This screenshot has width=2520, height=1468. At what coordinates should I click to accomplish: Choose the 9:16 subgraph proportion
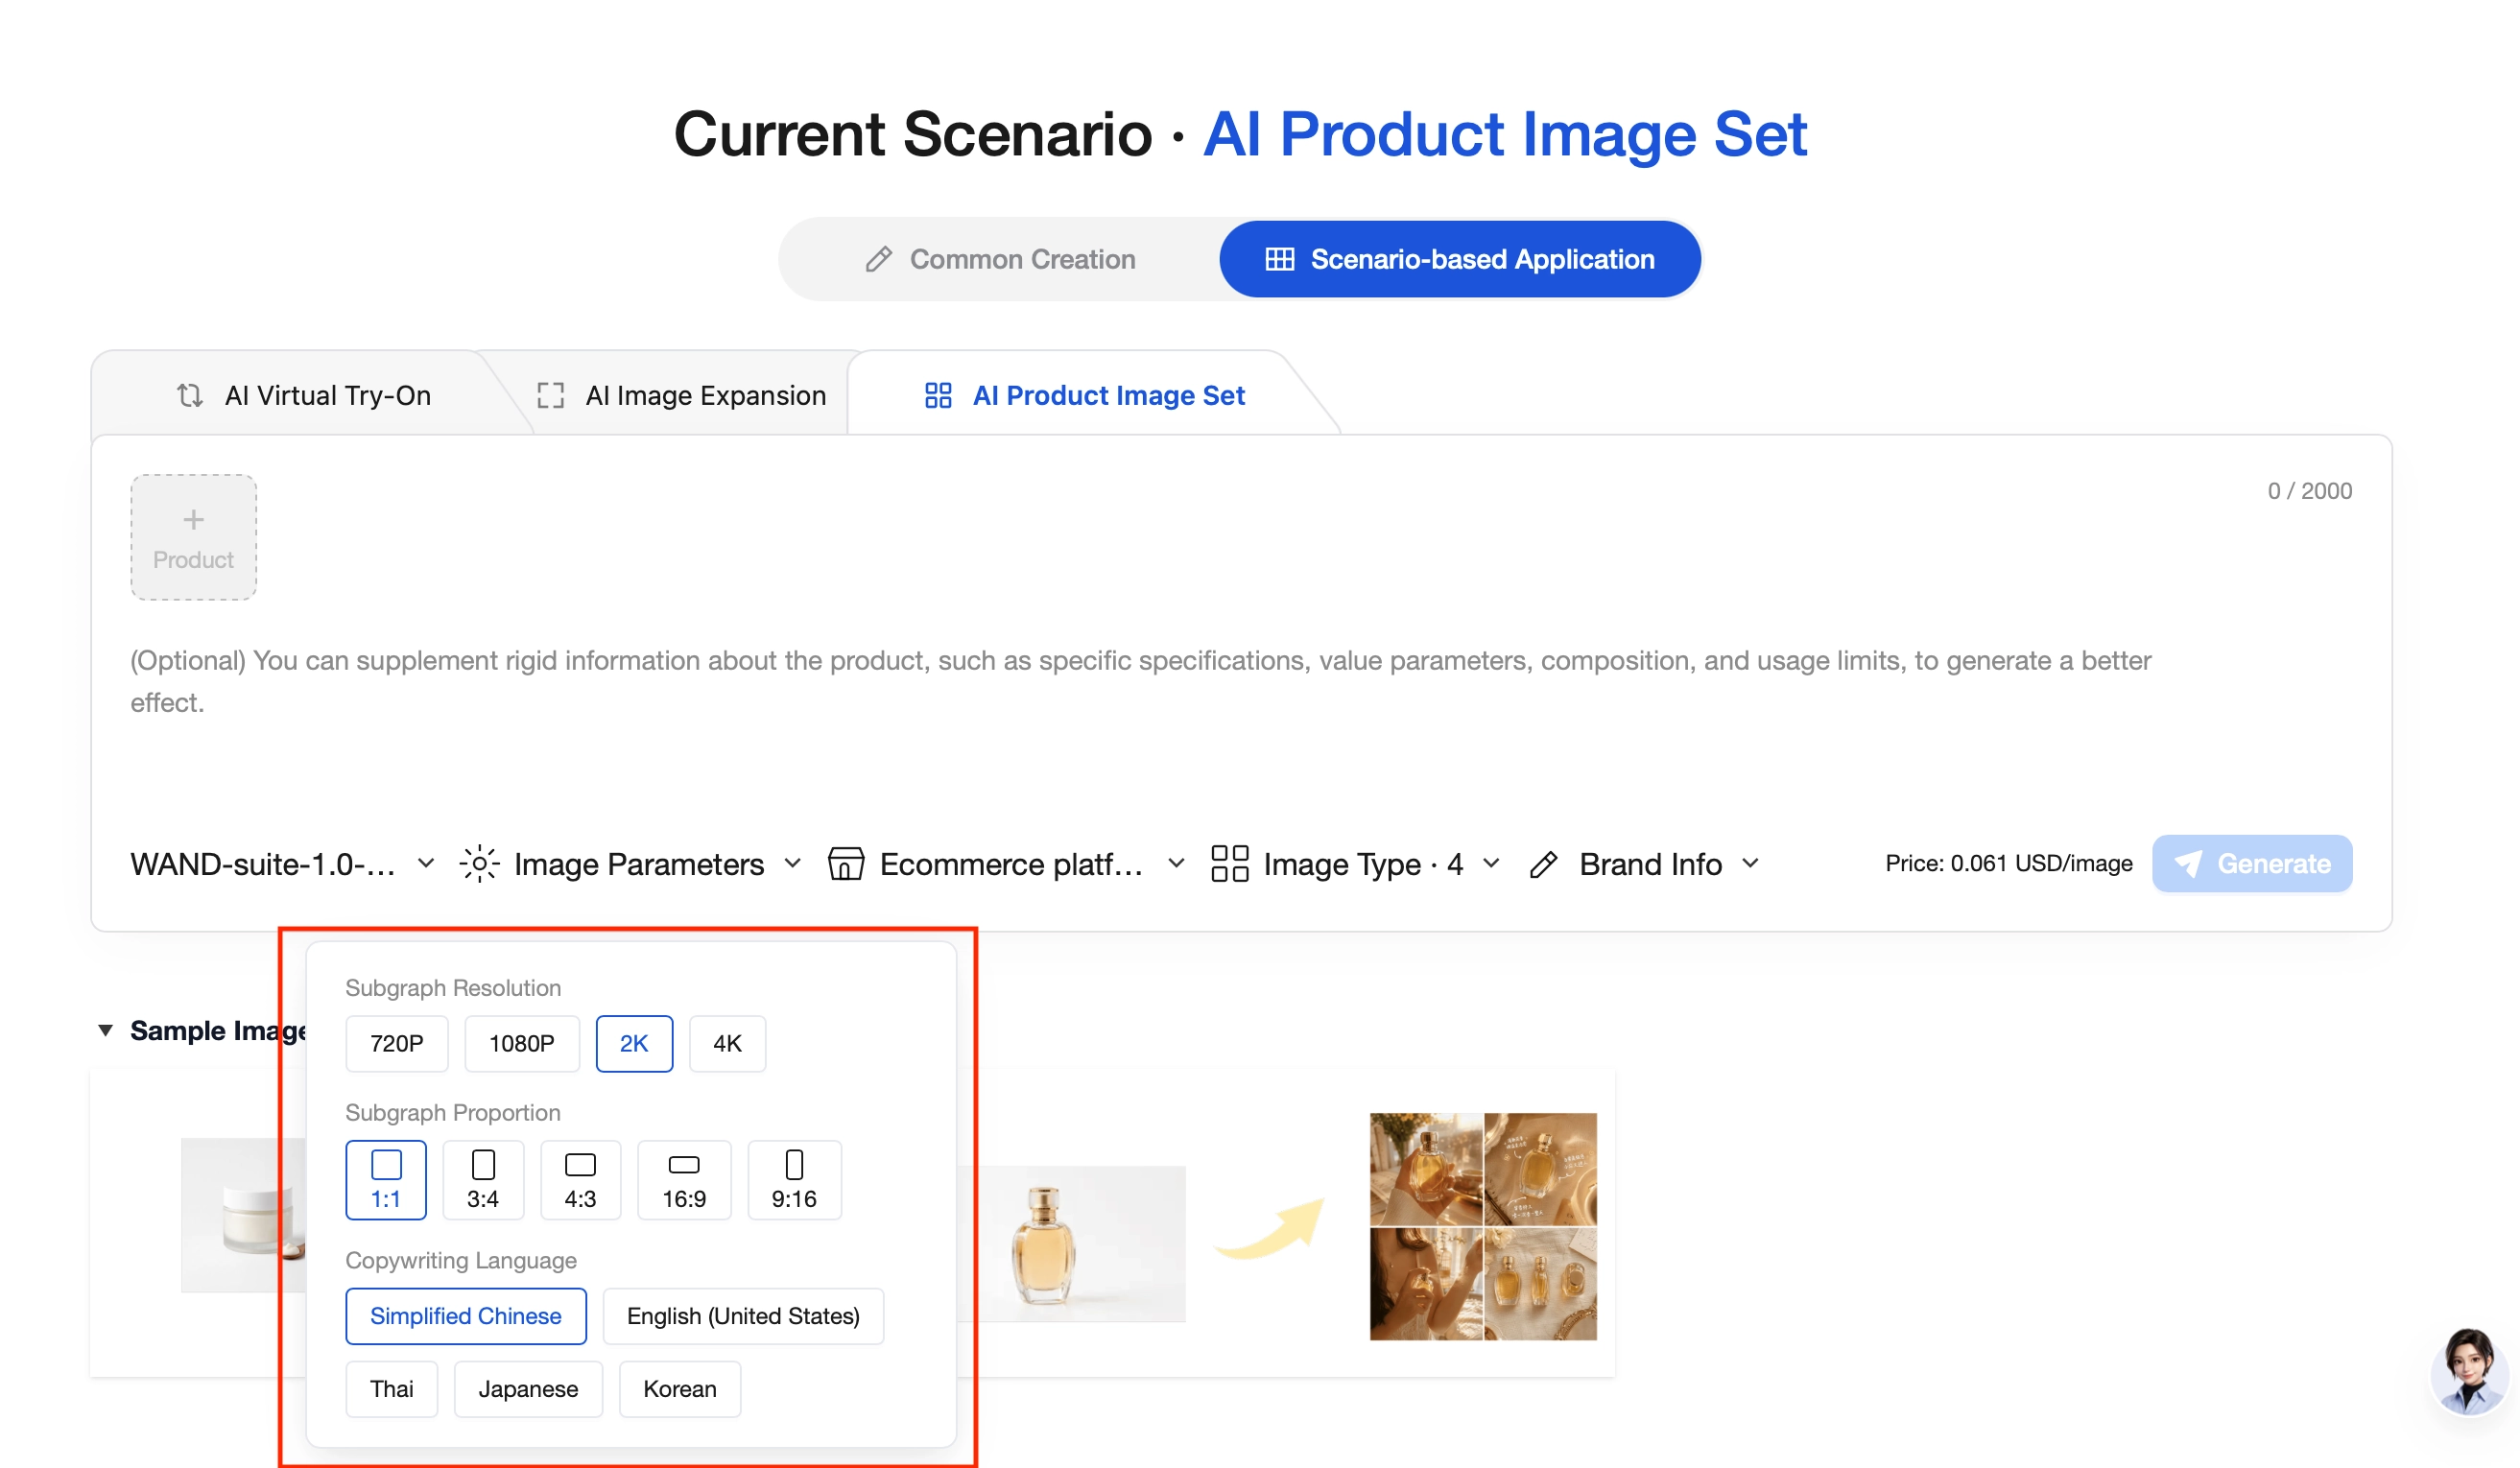click(x=794, y=1180)
